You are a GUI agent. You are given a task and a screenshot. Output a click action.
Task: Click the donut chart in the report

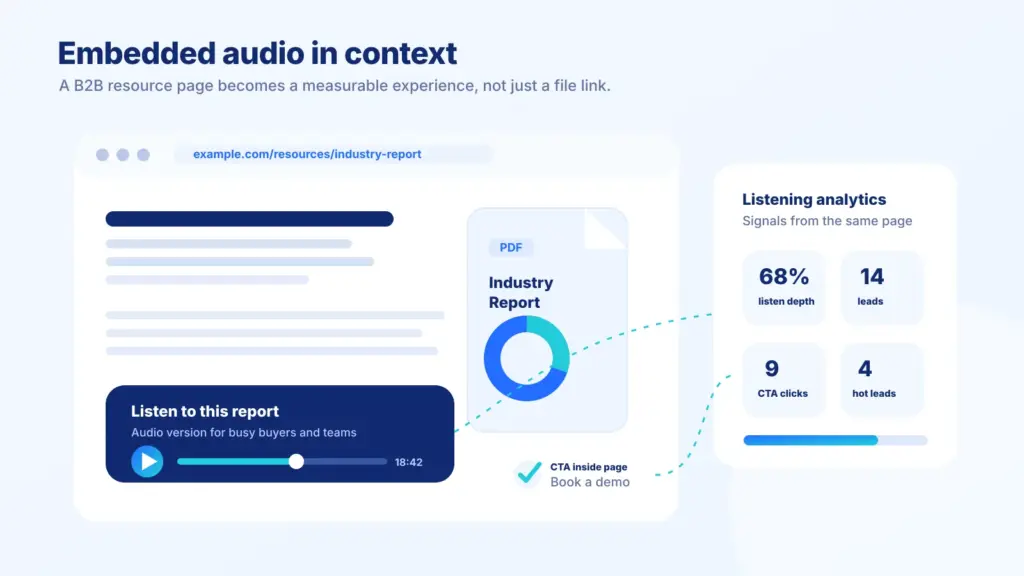[526, 359]
